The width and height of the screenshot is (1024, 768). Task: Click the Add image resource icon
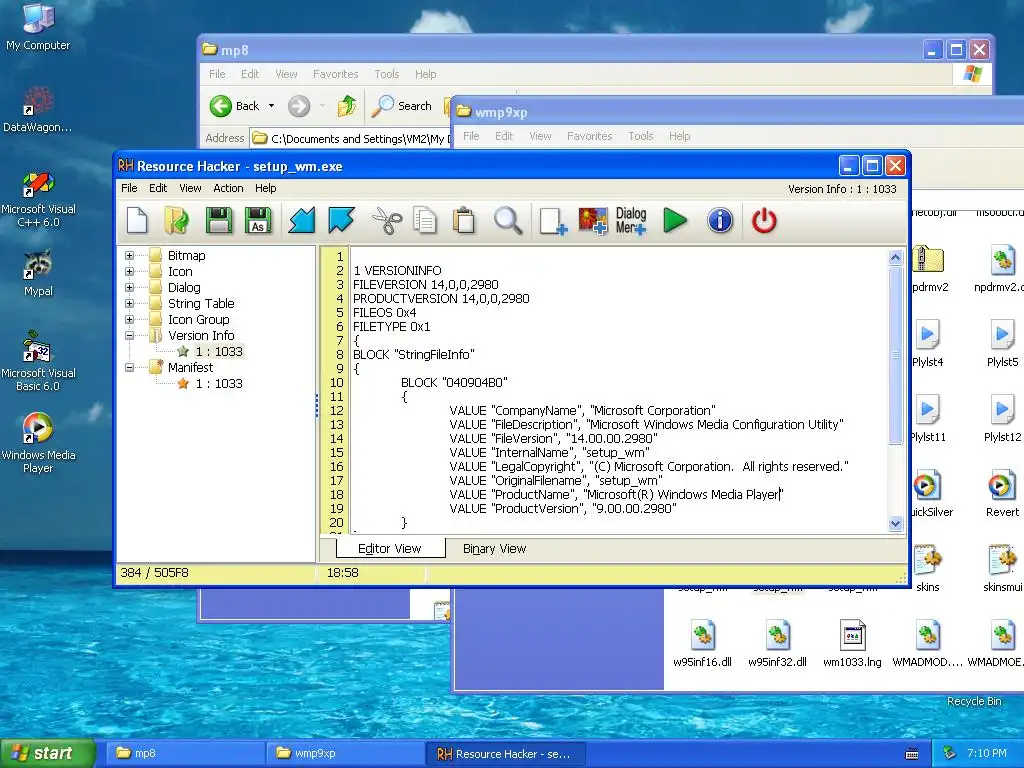(x=593, y=220)
